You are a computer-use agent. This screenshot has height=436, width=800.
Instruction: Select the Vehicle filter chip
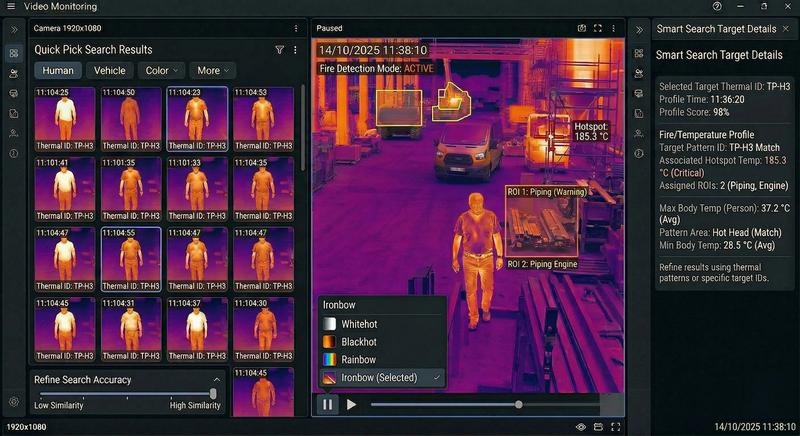(110, 70)
